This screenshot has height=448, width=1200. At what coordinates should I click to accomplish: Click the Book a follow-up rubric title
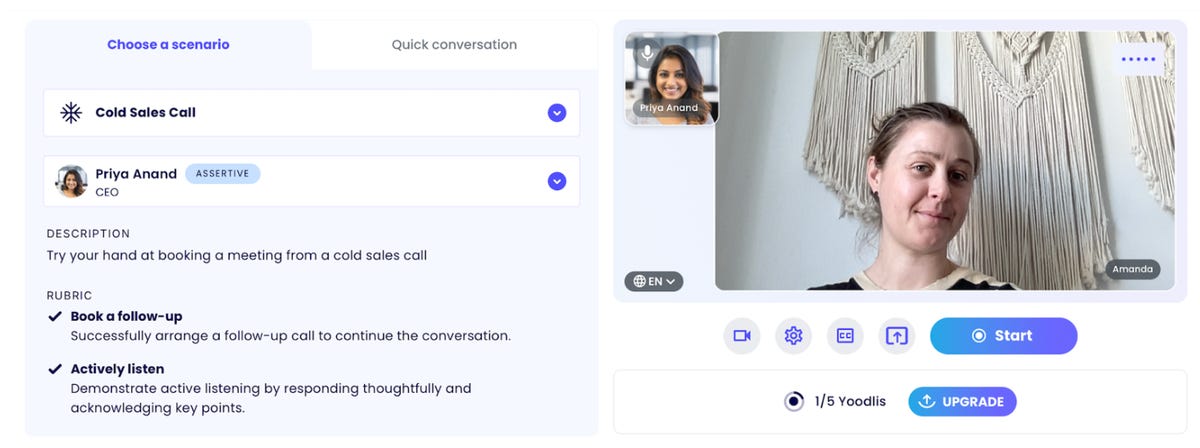126,316
